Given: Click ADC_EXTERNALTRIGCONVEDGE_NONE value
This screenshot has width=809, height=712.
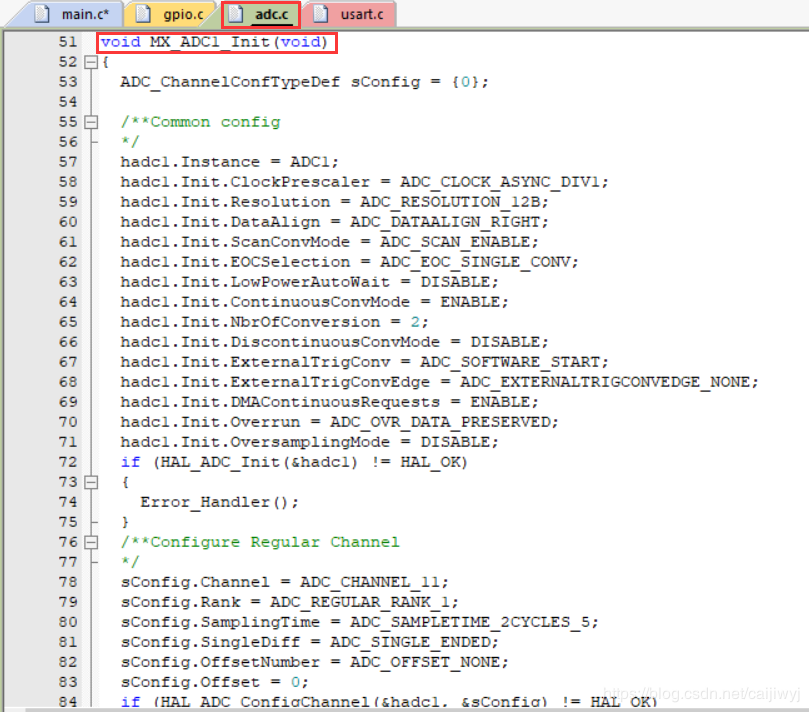Looking at the screenshot, I should click(605, 382).
